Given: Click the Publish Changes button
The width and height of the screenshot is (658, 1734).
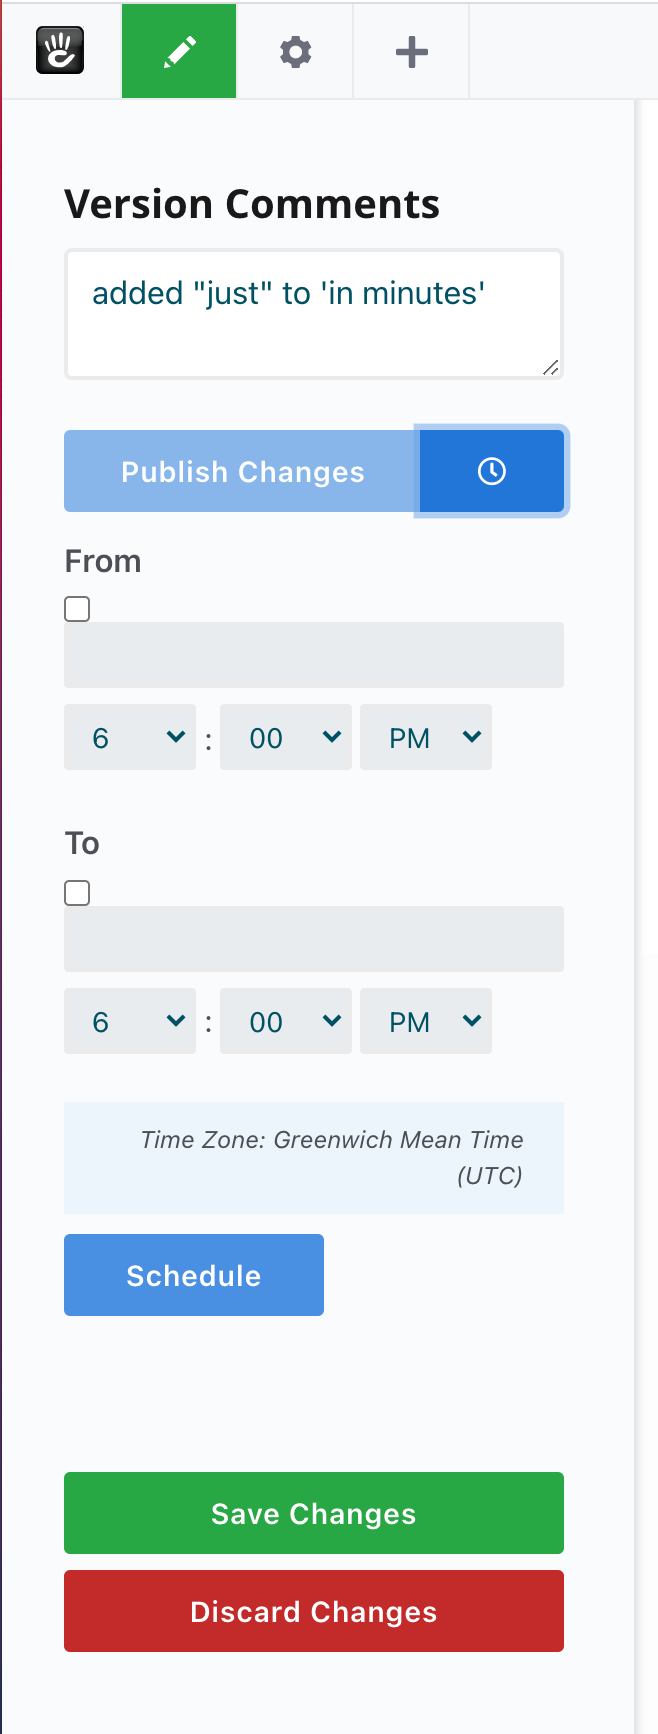Looking at the screenshot, I should coord(242,471).
